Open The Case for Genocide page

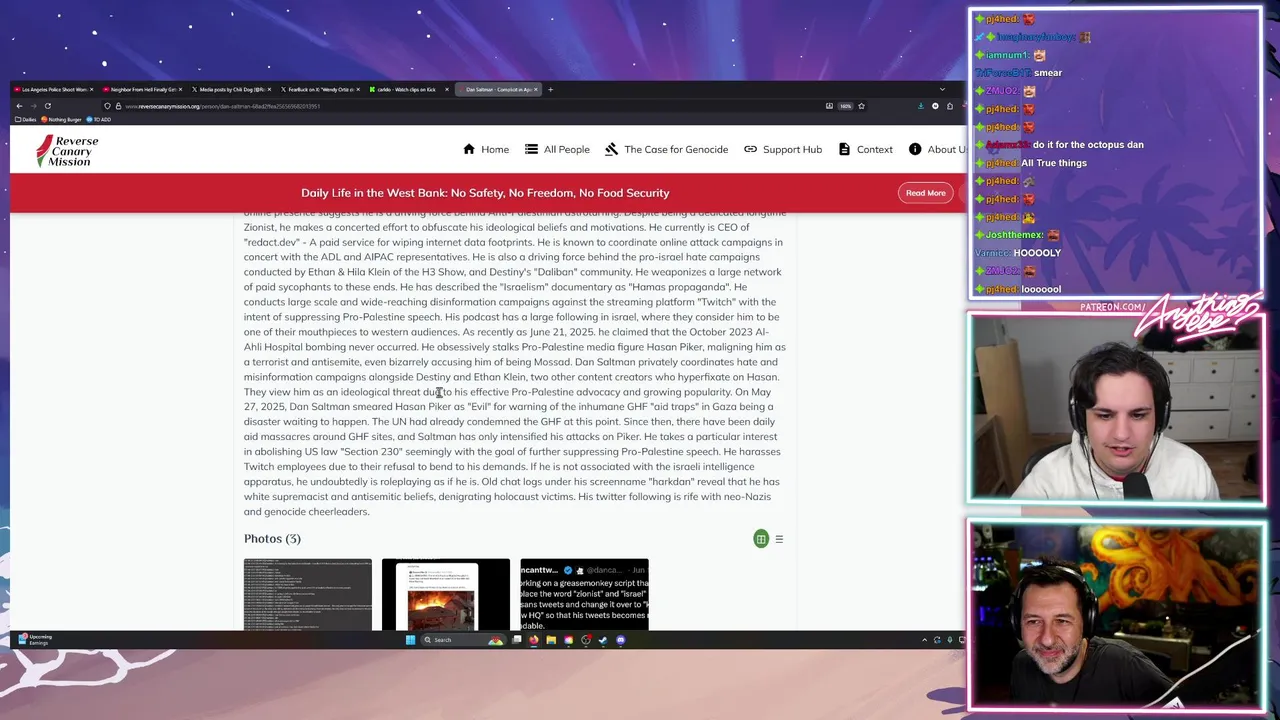(x=666, y=149)
